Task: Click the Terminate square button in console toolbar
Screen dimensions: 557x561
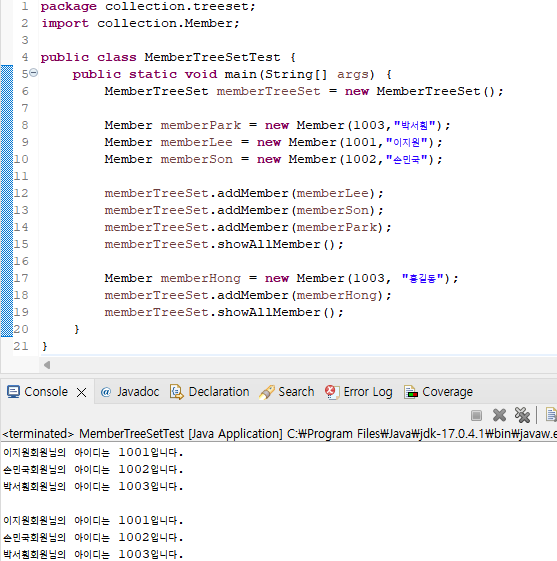Action: coord(476,415)
